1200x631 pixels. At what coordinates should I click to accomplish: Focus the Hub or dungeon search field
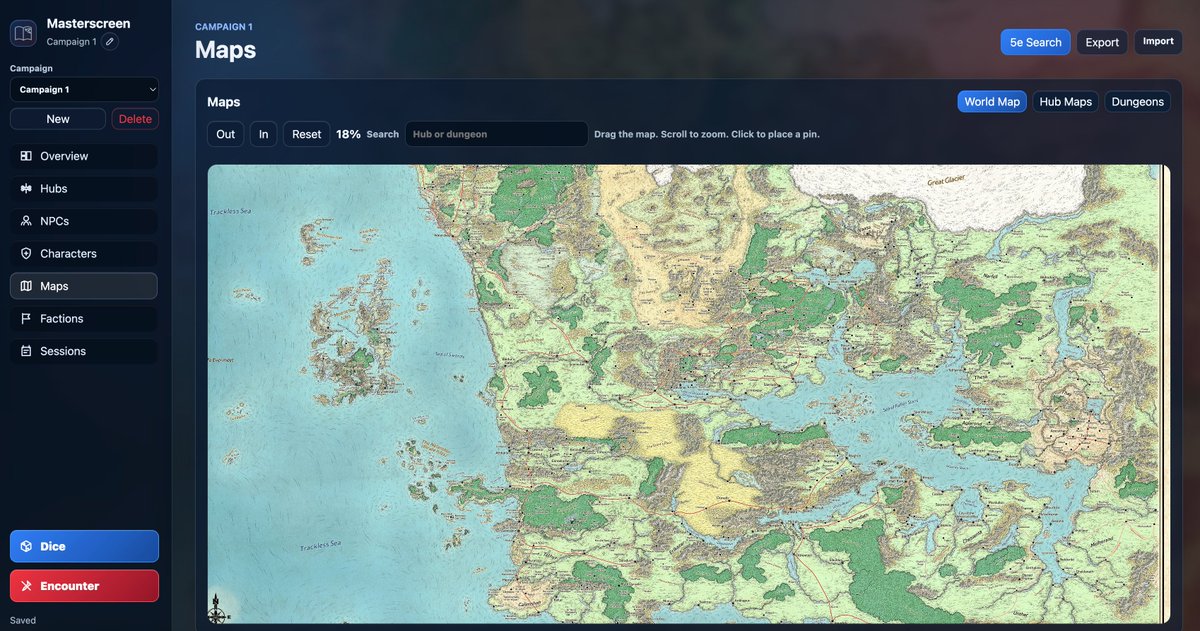tap(497, 134)
